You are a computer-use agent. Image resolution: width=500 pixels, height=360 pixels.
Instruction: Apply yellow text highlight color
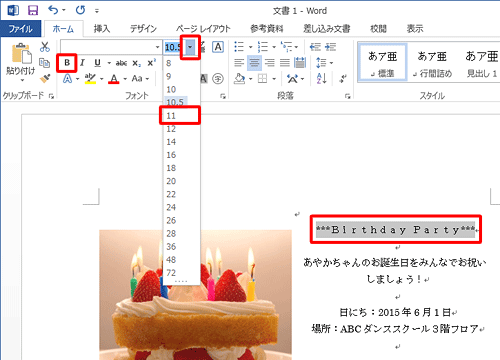click(x=90, y=79)
